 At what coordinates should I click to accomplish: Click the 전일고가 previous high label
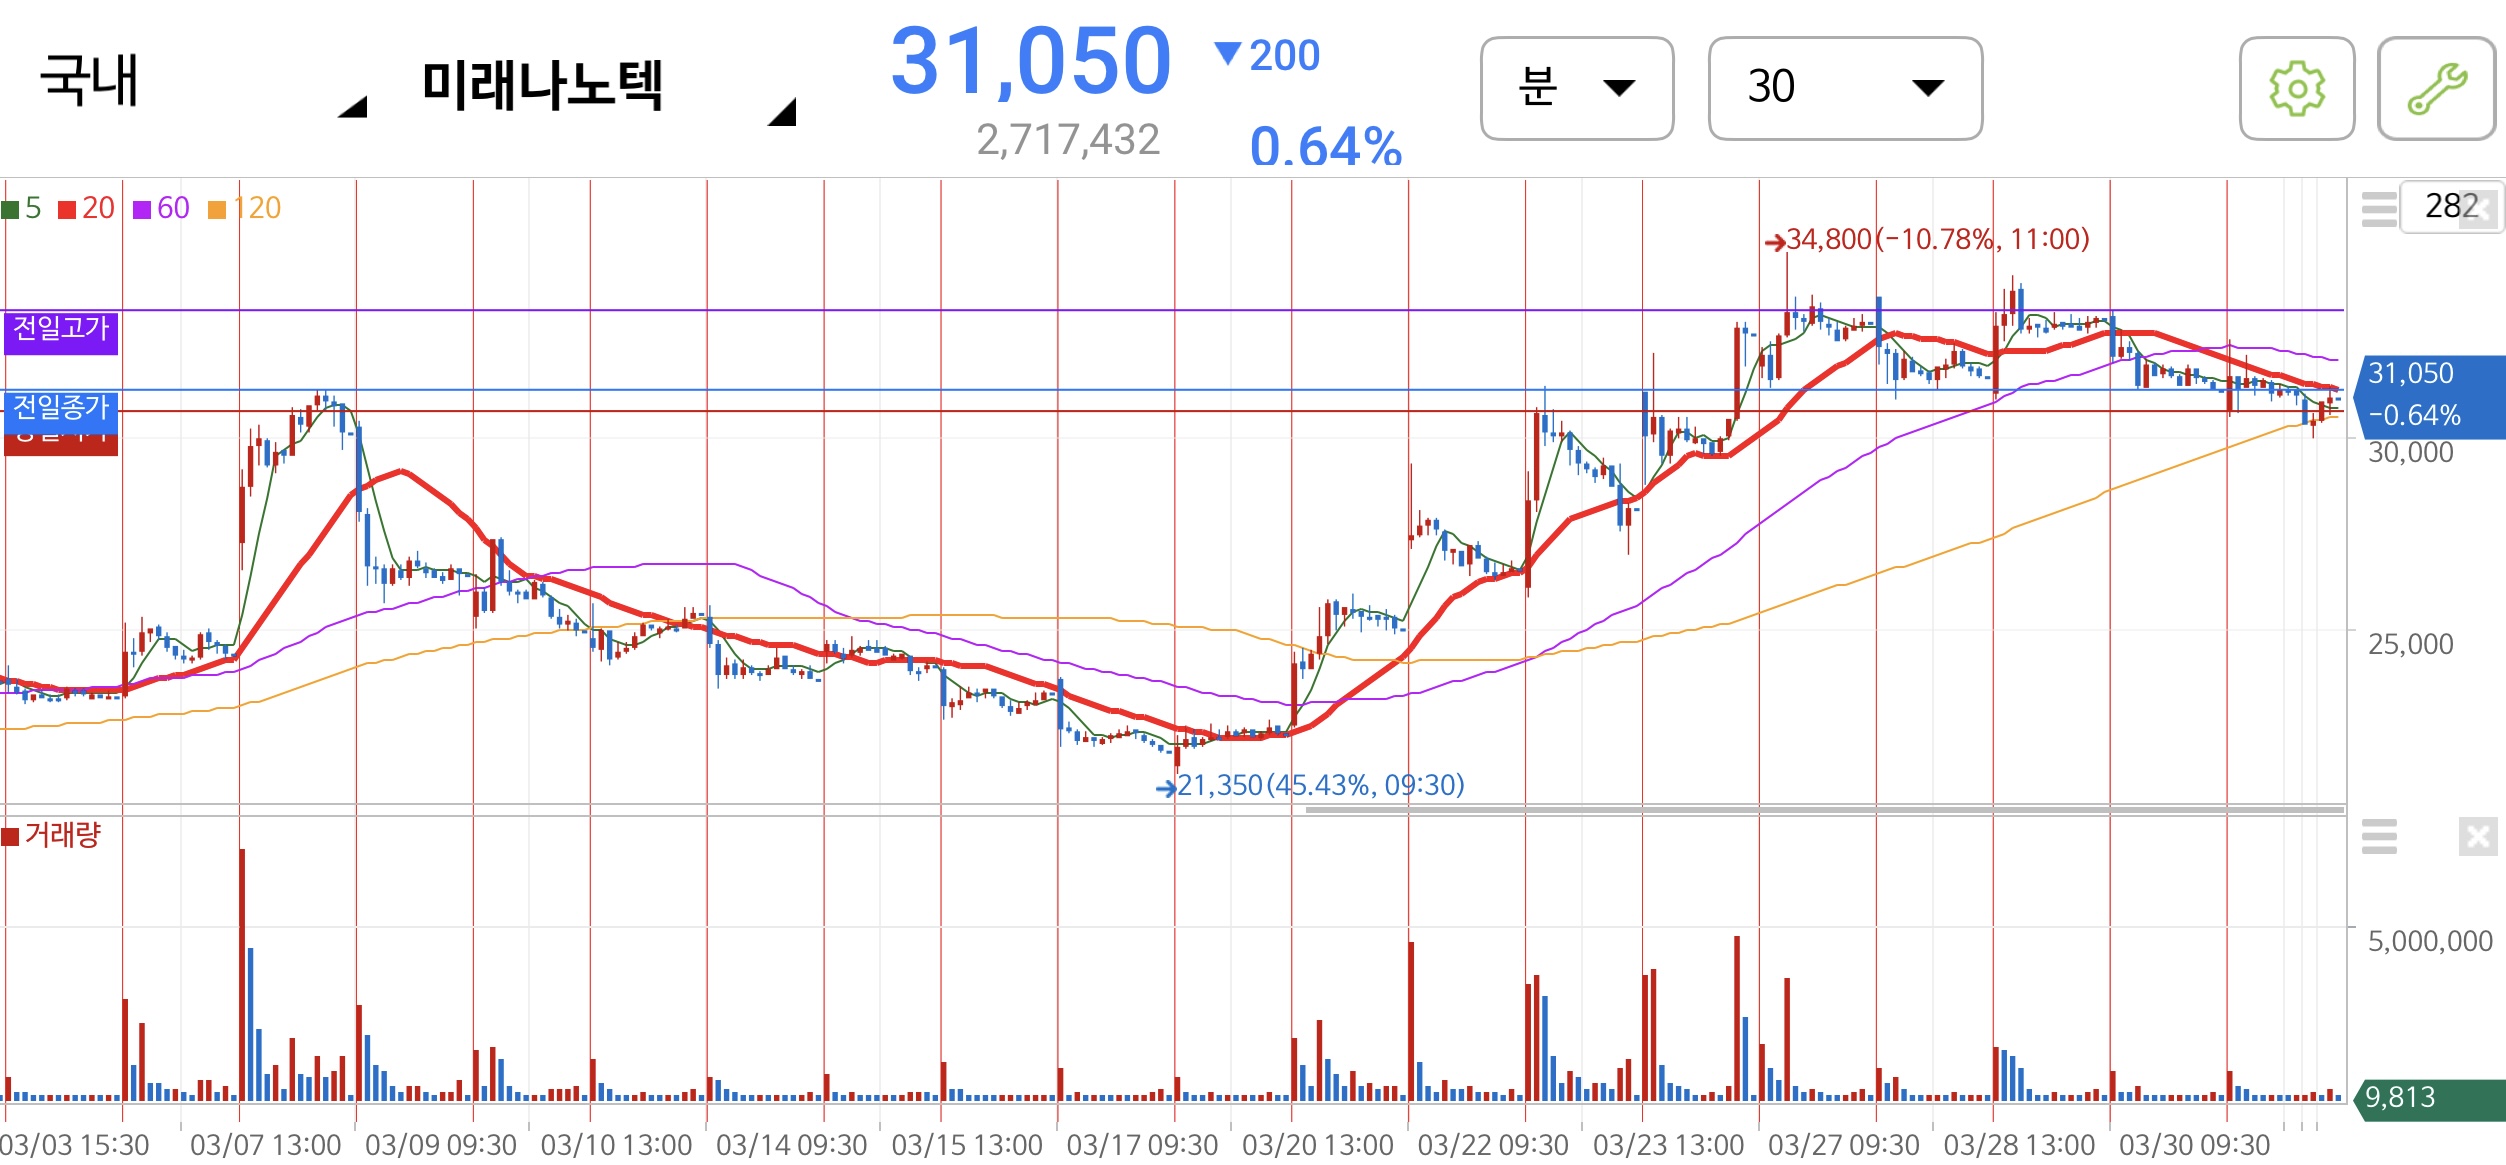click(x=61, y=332)
